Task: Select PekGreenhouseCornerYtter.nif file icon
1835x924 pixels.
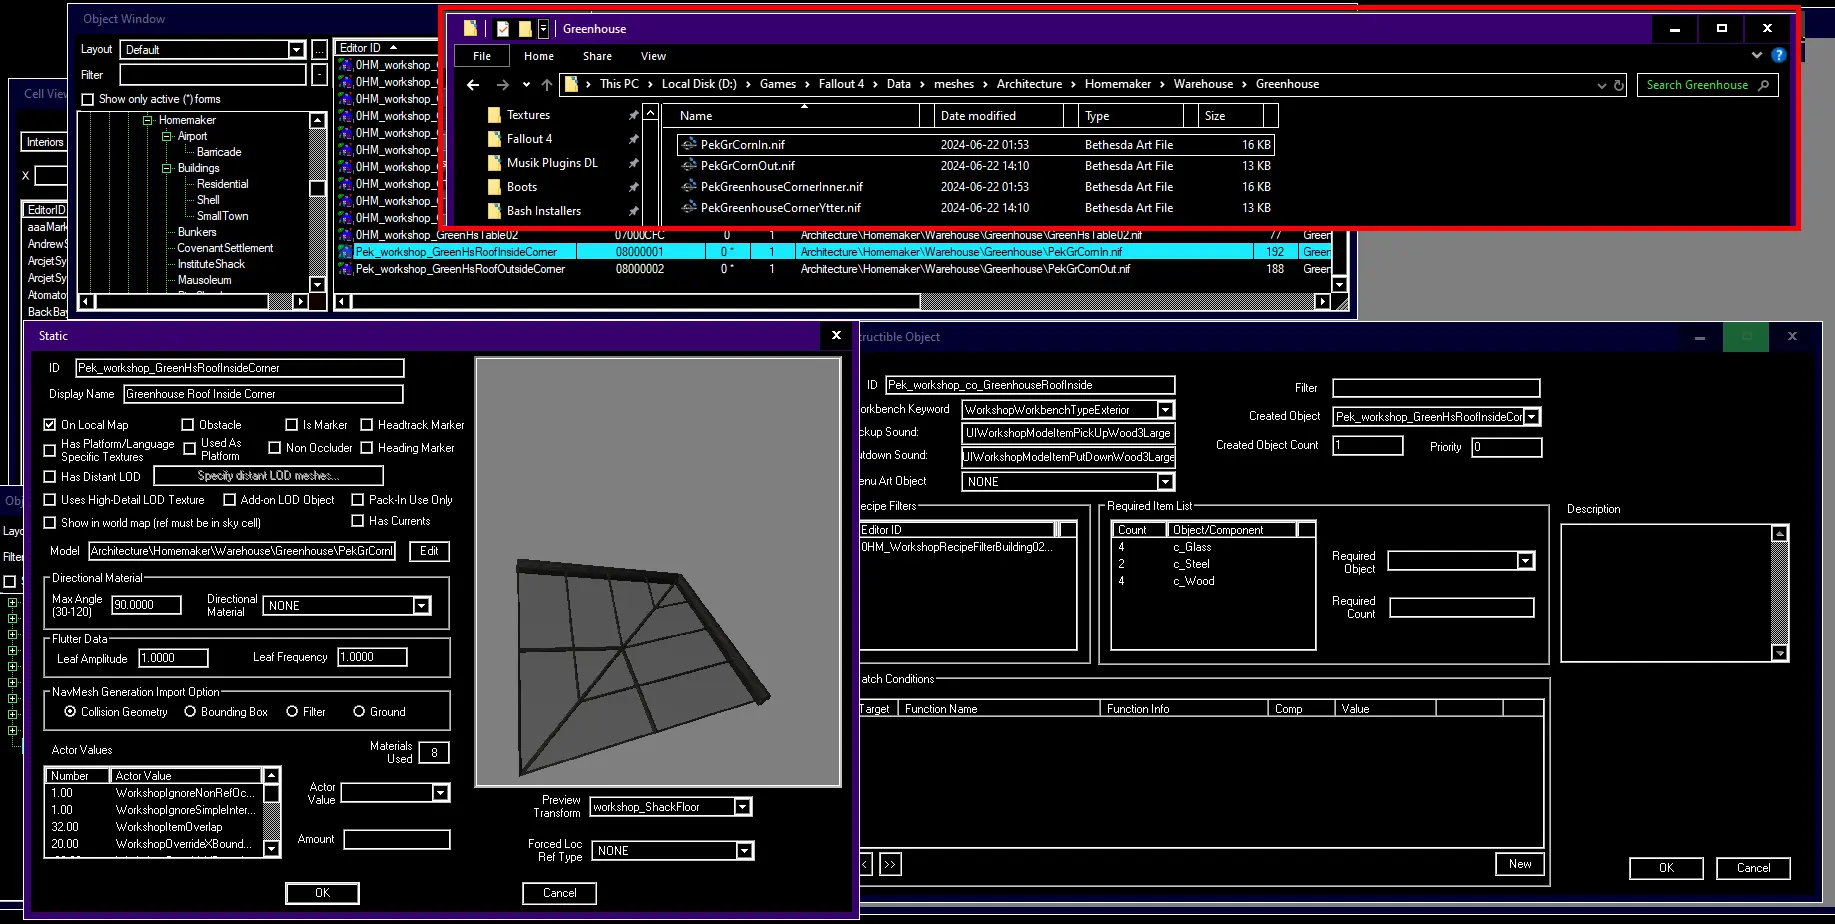Action: pyautogui.click(x=688, y=208)
